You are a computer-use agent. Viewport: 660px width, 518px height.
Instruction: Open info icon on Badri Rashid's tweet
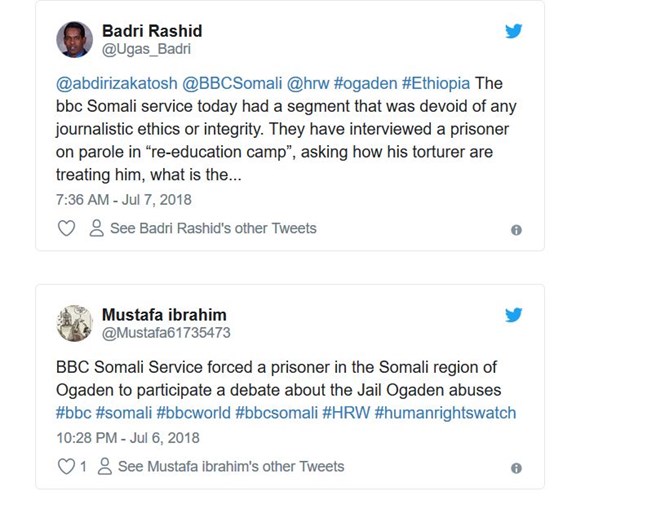tap(516, 230)
